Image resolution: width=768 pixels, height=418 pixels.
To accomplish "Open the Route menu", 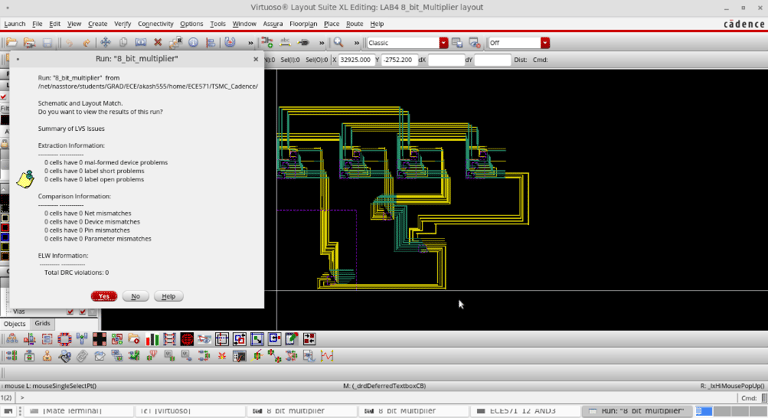I will pos(355,24).
